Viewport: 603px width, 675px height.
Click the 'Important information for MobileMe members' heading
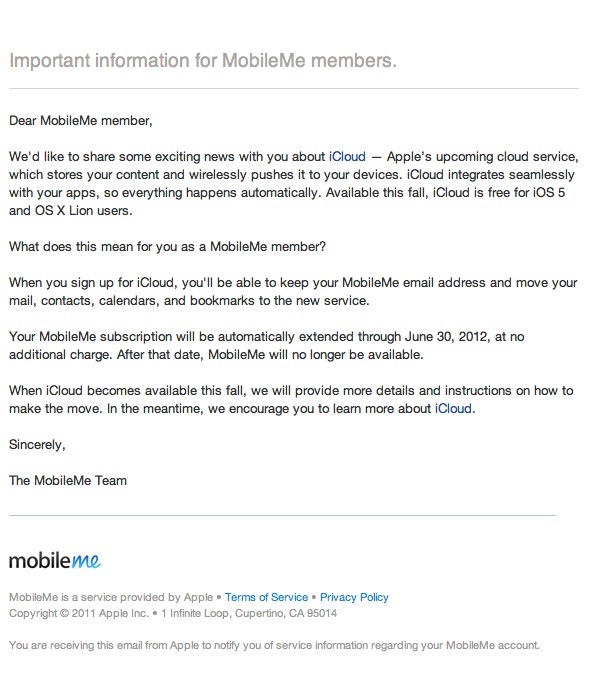pos(203,61)
